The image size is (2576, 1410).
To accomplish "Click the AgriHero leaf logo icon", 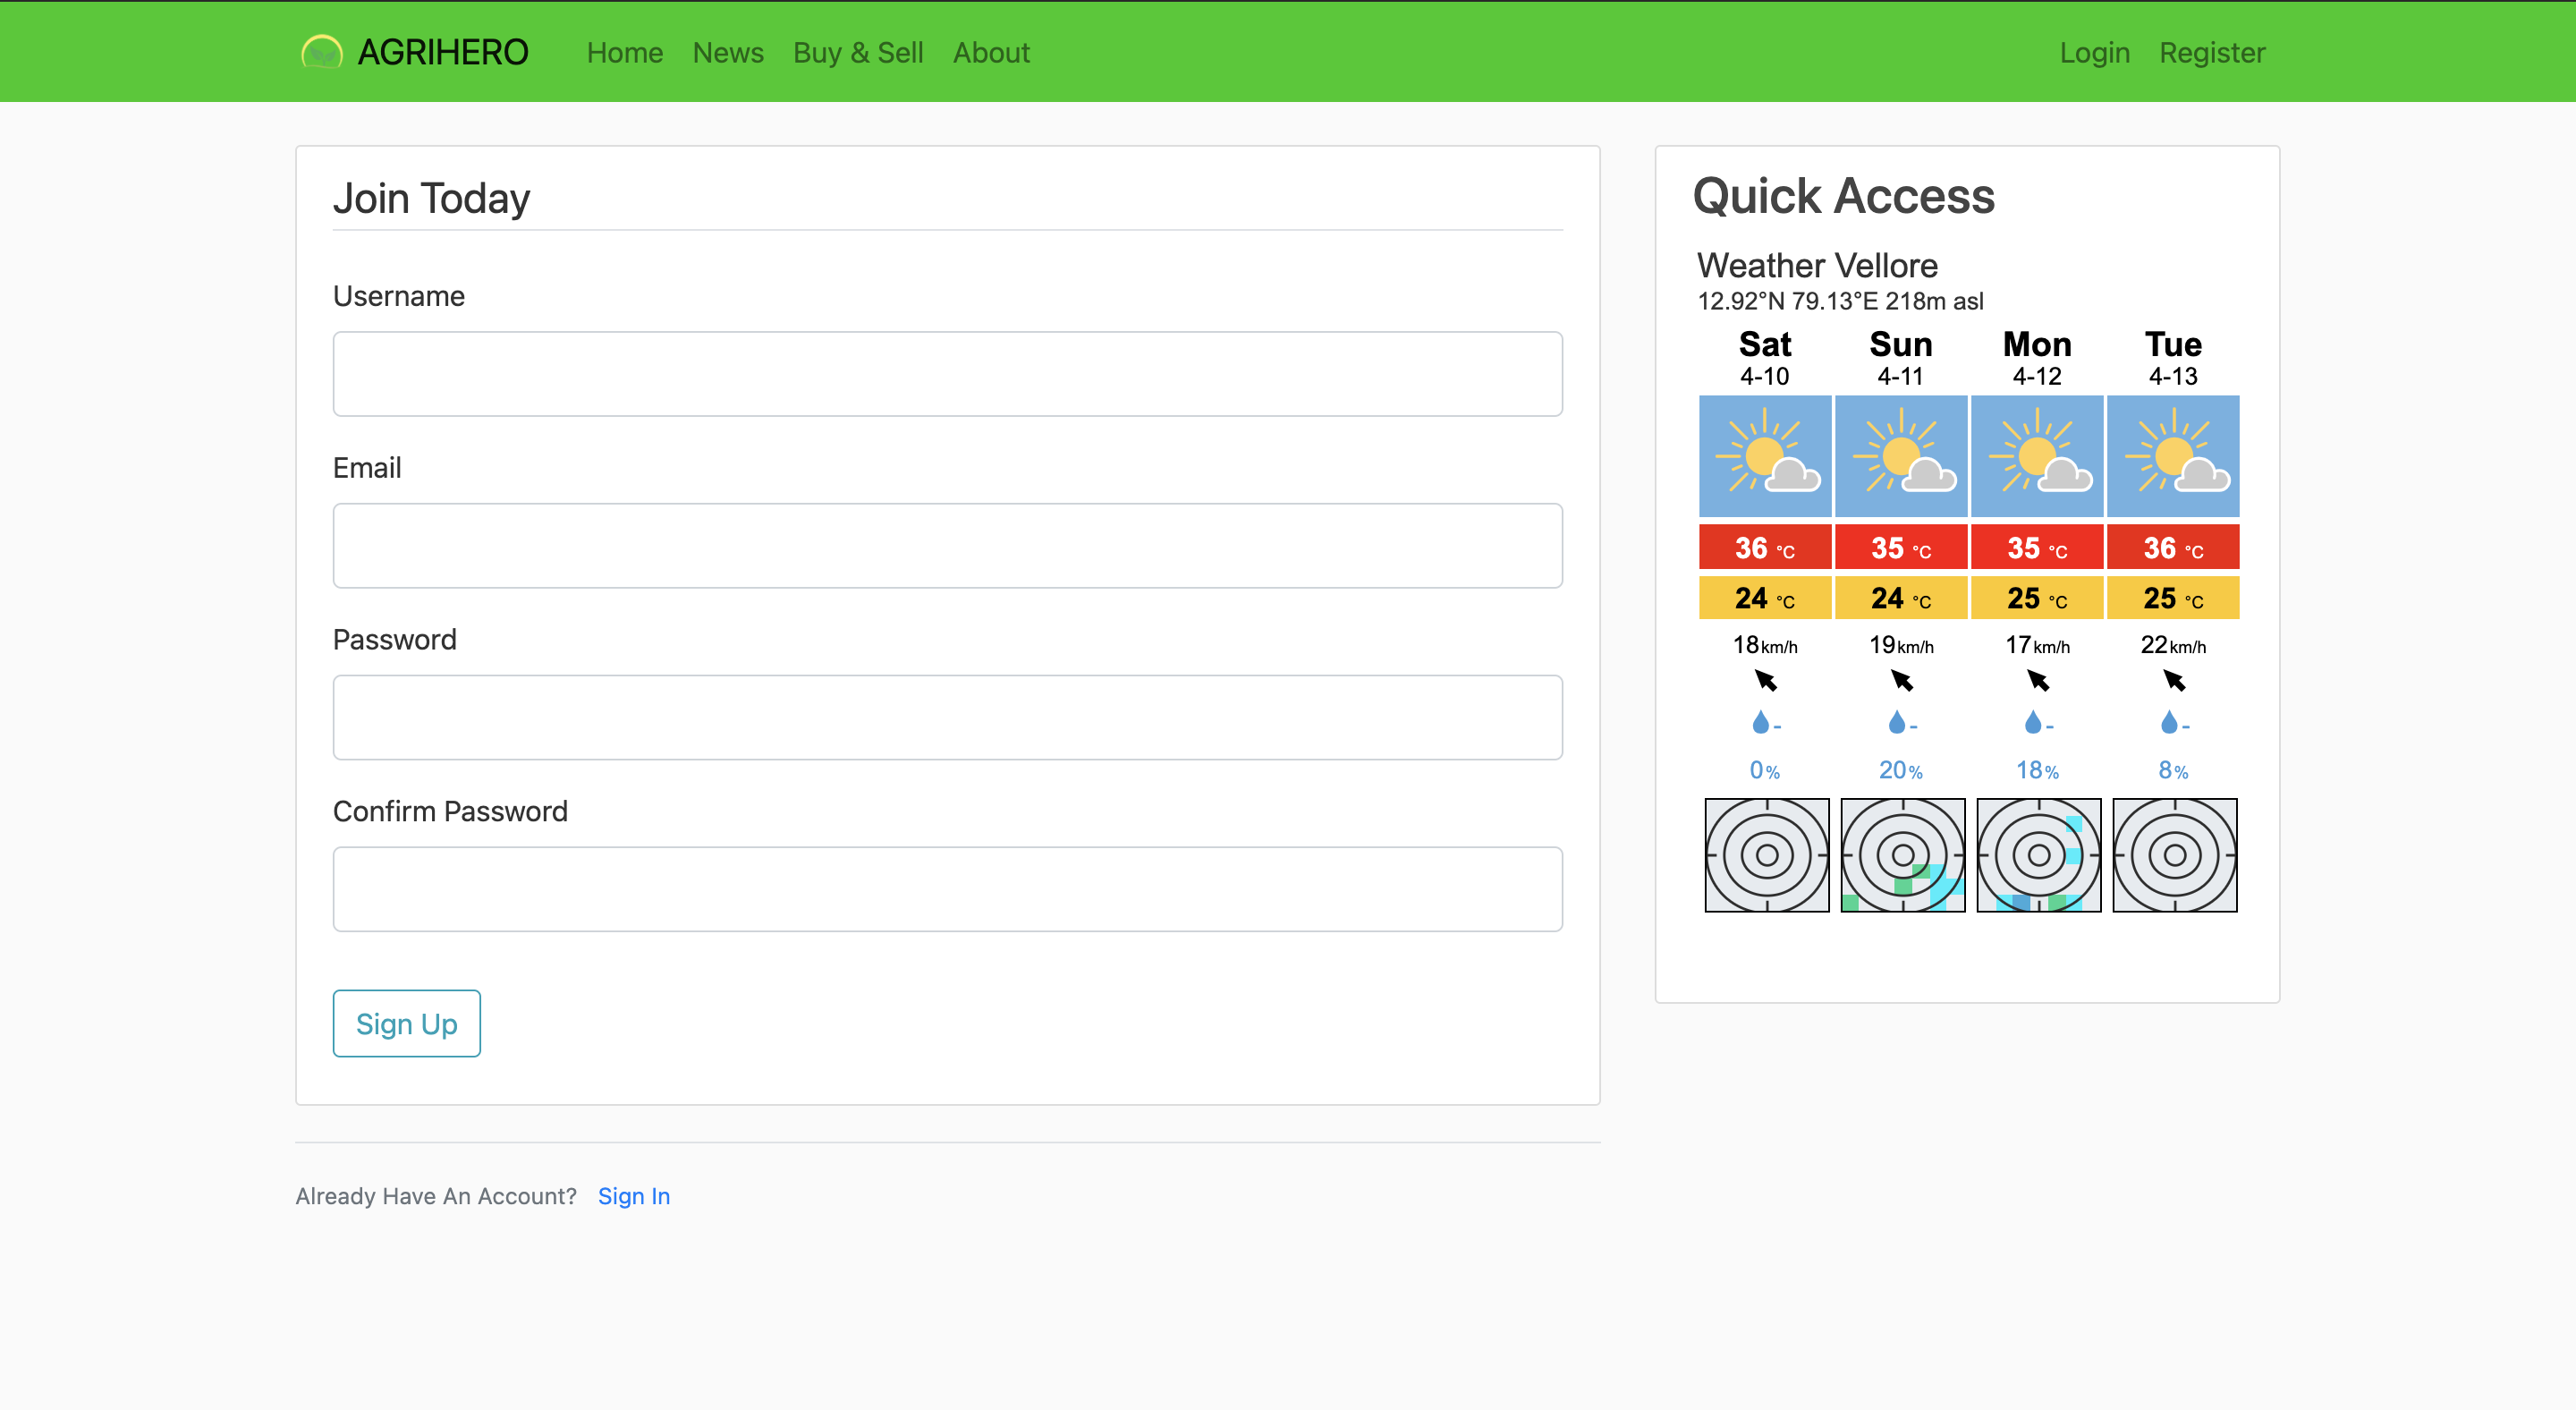I will tap(322, 52).
